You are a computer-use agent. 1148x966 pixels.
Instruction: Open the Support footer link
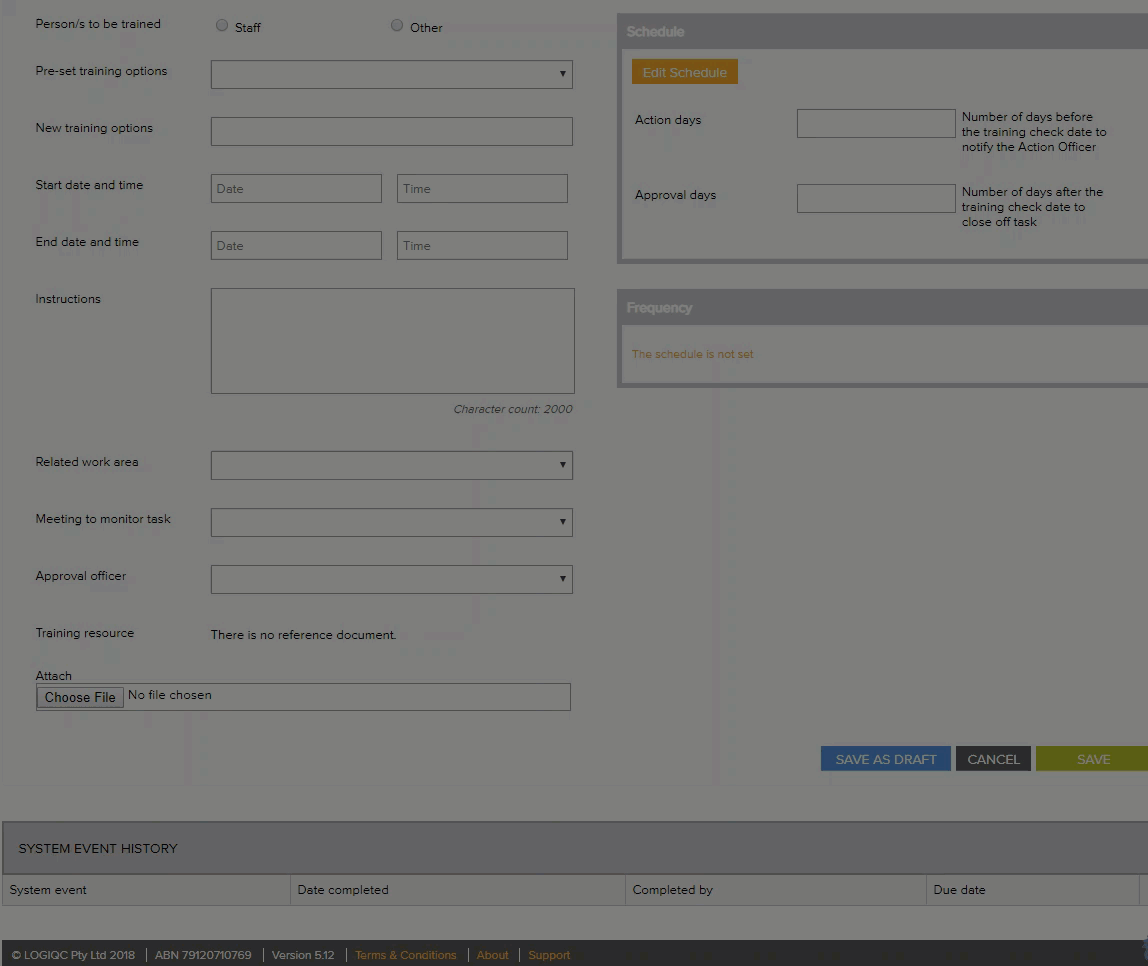[549, 955]
